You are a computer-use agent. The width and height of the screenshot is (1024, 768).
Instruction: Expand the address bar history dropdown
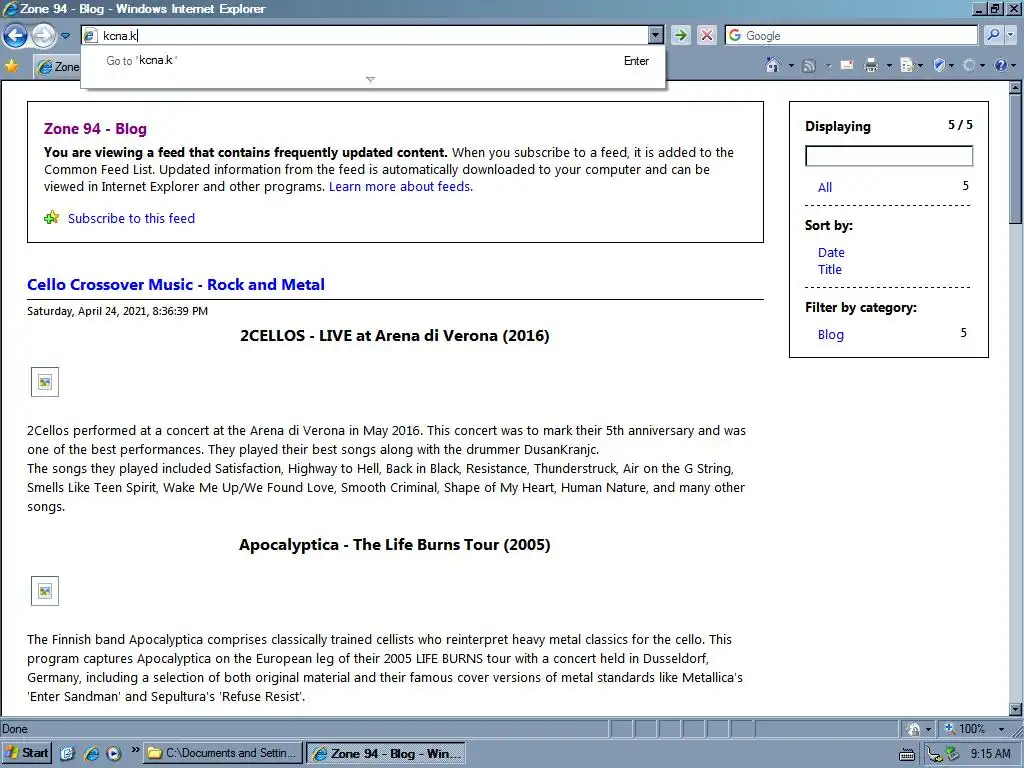[x=656, y=35]
